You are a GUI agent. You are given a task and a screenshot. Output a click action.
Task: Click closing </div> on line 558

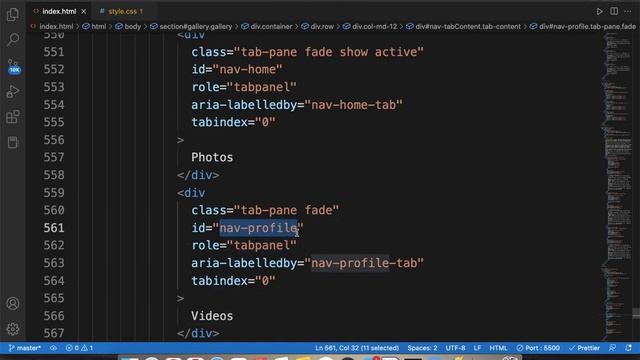pyautogui.click(x=198, y=175)
